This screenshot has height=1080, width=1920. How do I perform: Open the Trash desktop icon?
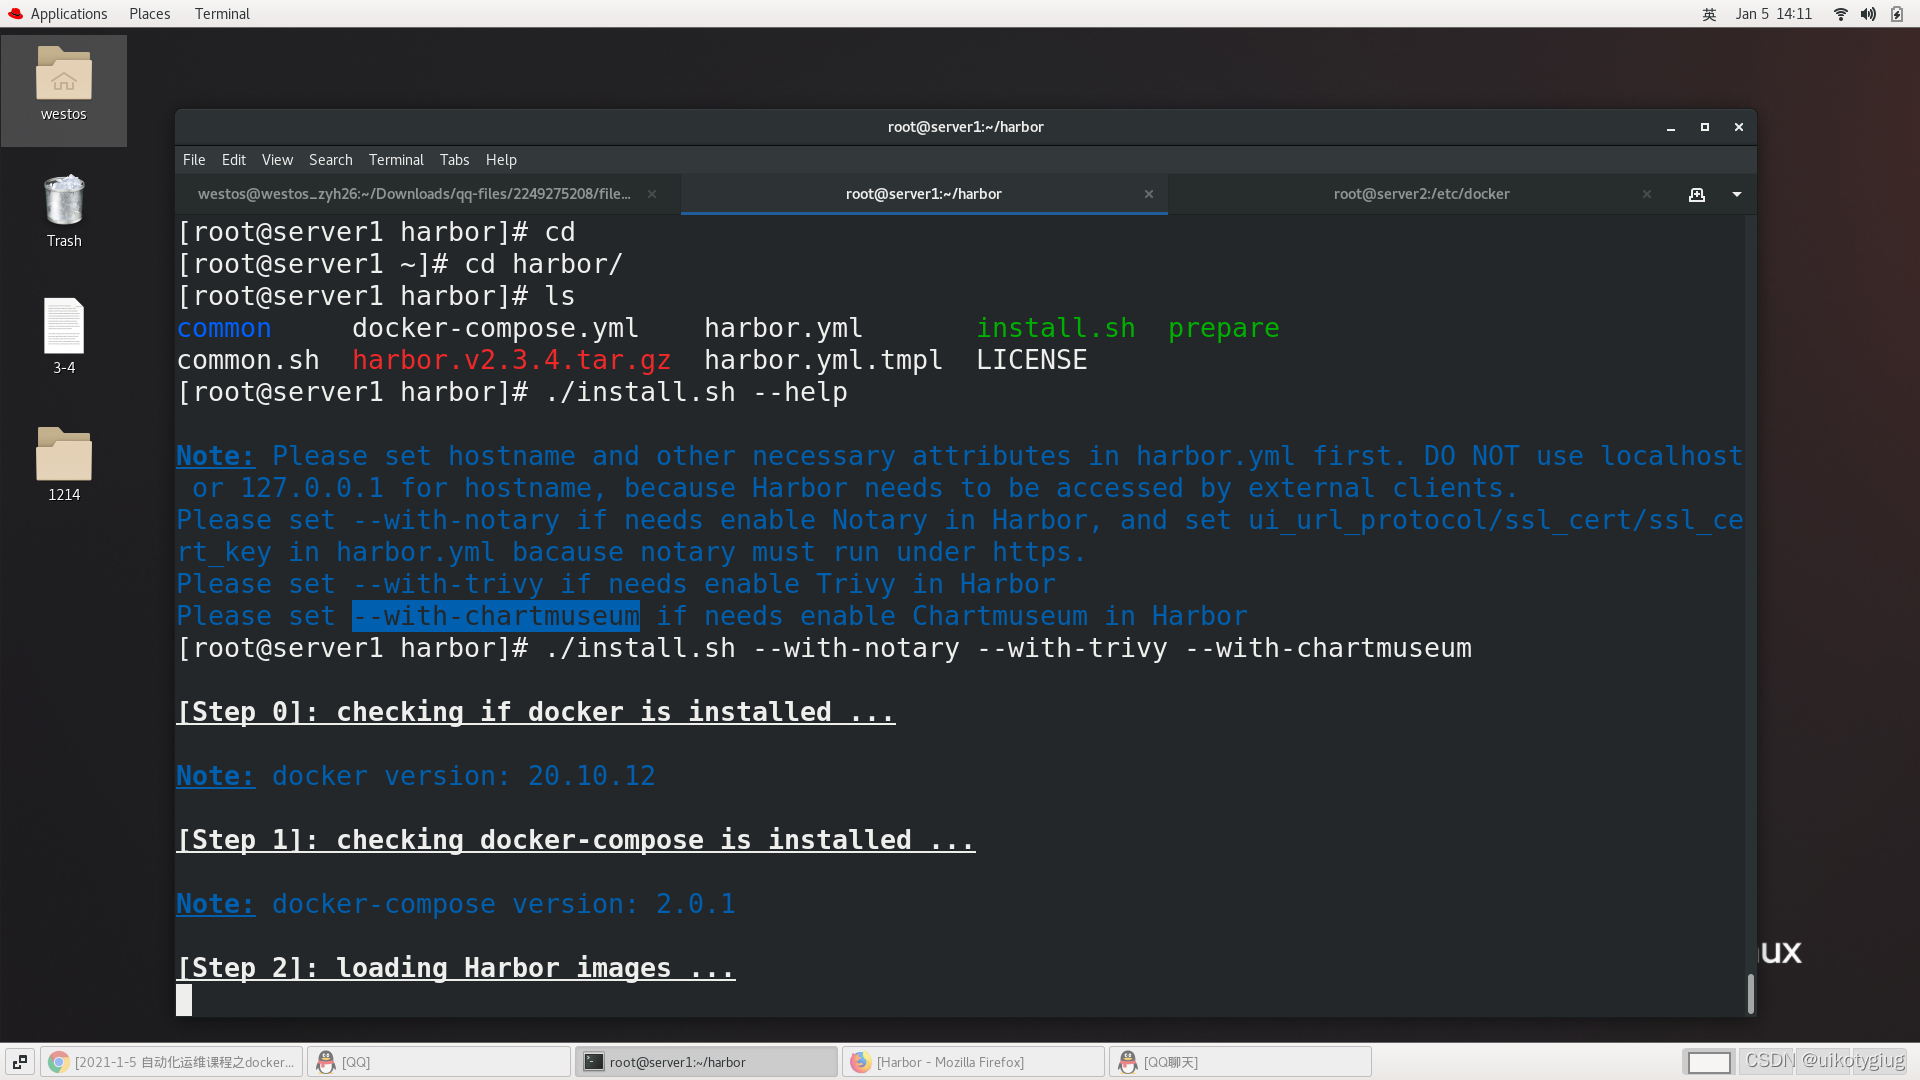point(64,210)
